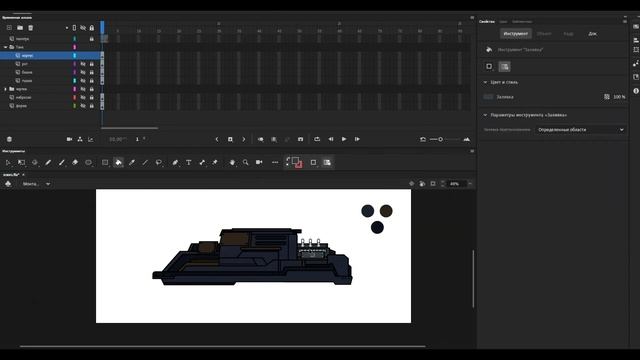Activate the Paint Bucket tool in the toolbar
This screenshot has width=640, height=360.
point(118,162)
